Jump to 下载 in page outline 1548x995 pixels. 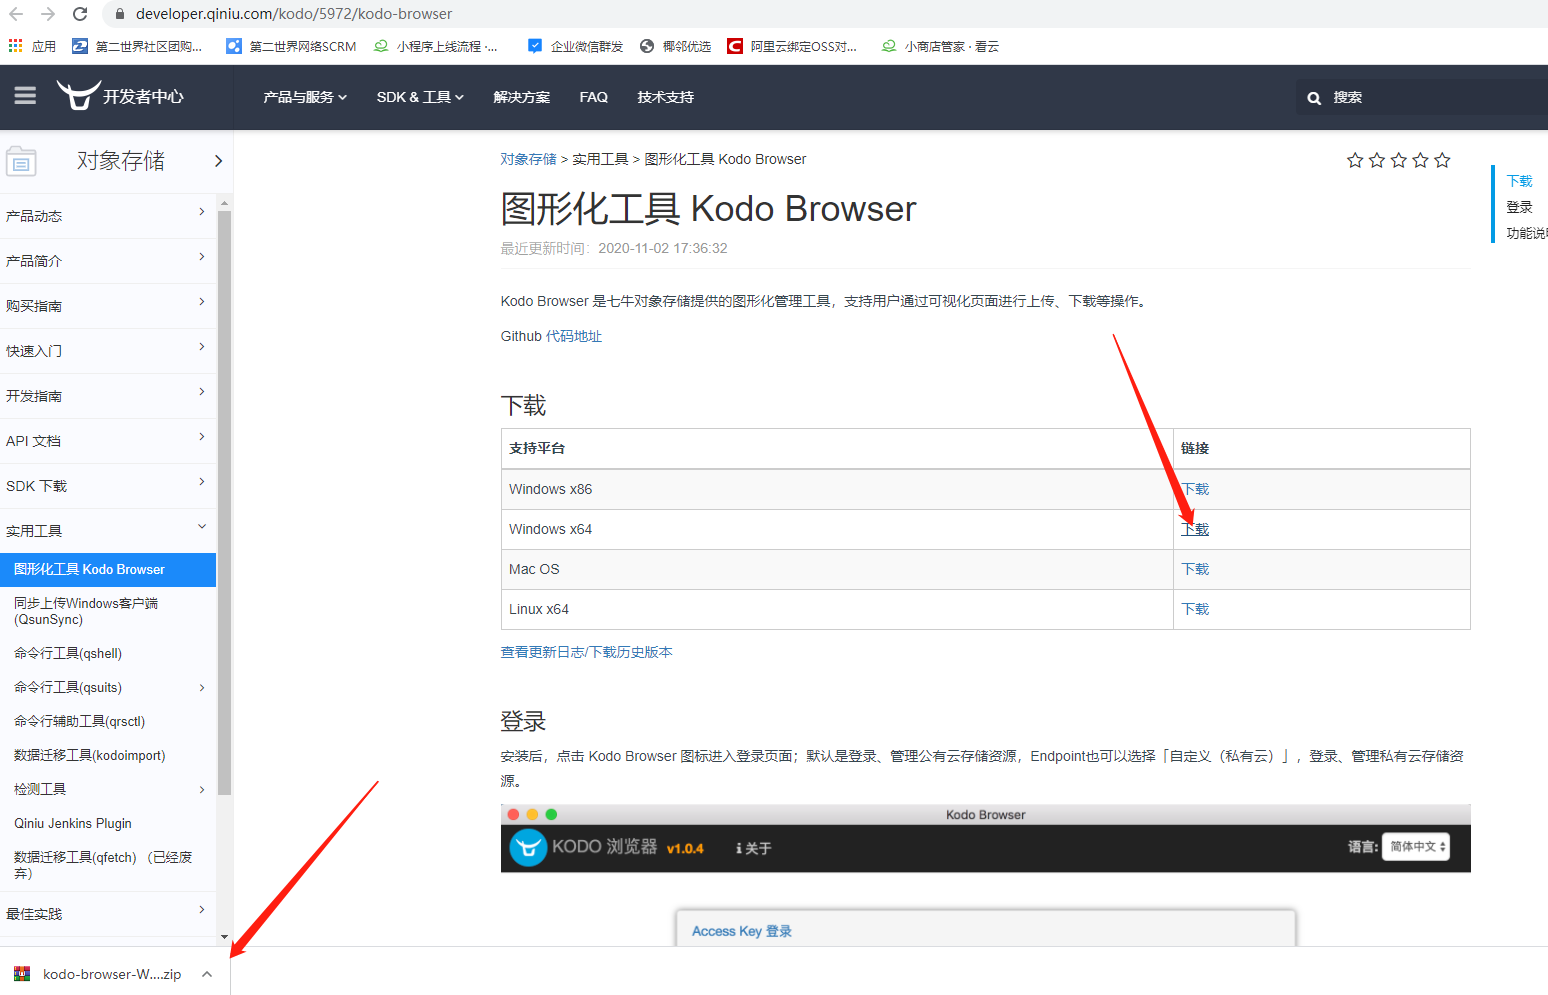click(x=1520, y=181)
